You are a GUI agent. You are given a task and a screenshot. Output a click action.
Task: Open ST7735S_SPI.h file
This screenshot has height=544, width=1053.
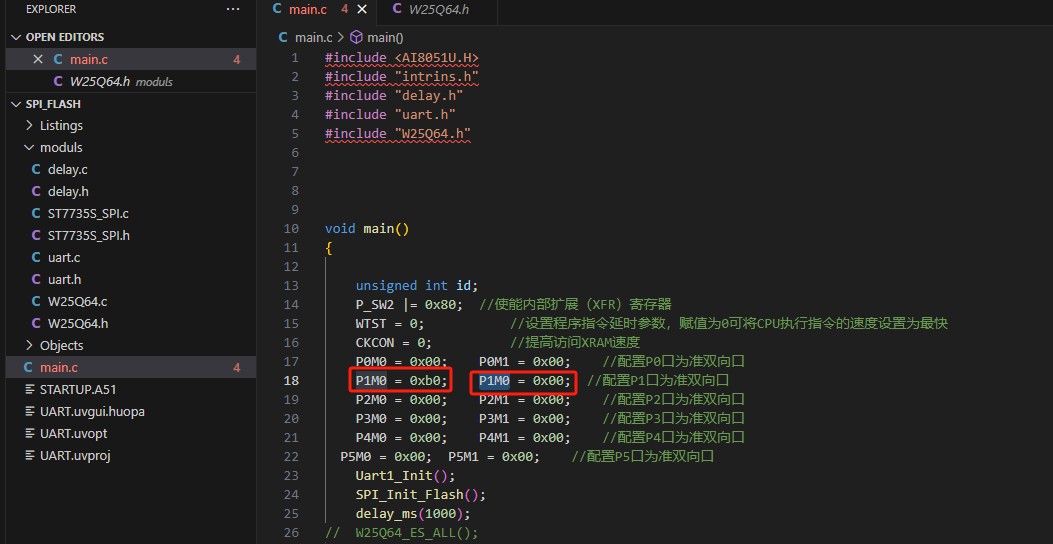pos(89,236)
